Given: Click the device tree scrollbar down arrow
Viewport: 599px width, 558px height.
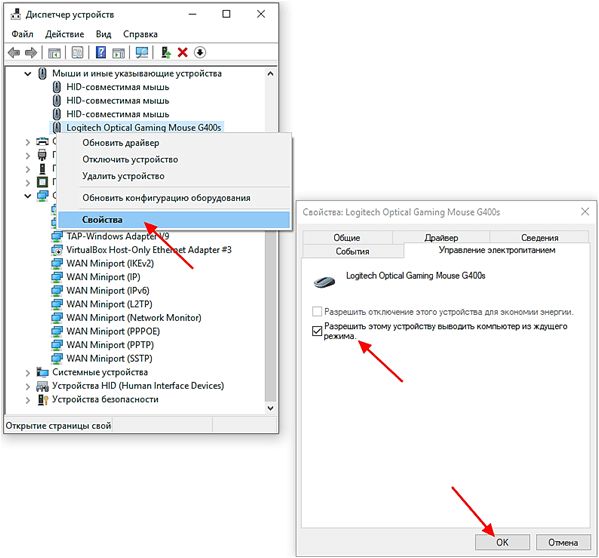Looking at the screenshot, I should (x=270, y=408).
